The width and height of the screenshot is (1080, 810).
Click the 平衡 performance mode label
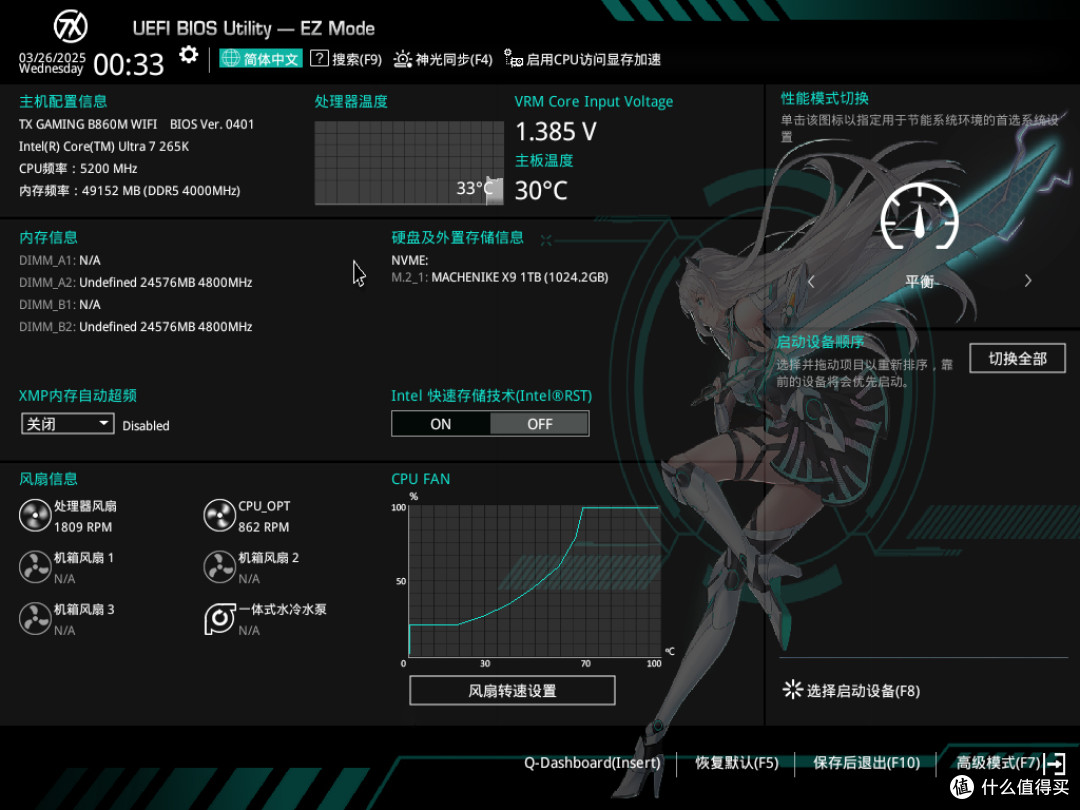(920, 282)
